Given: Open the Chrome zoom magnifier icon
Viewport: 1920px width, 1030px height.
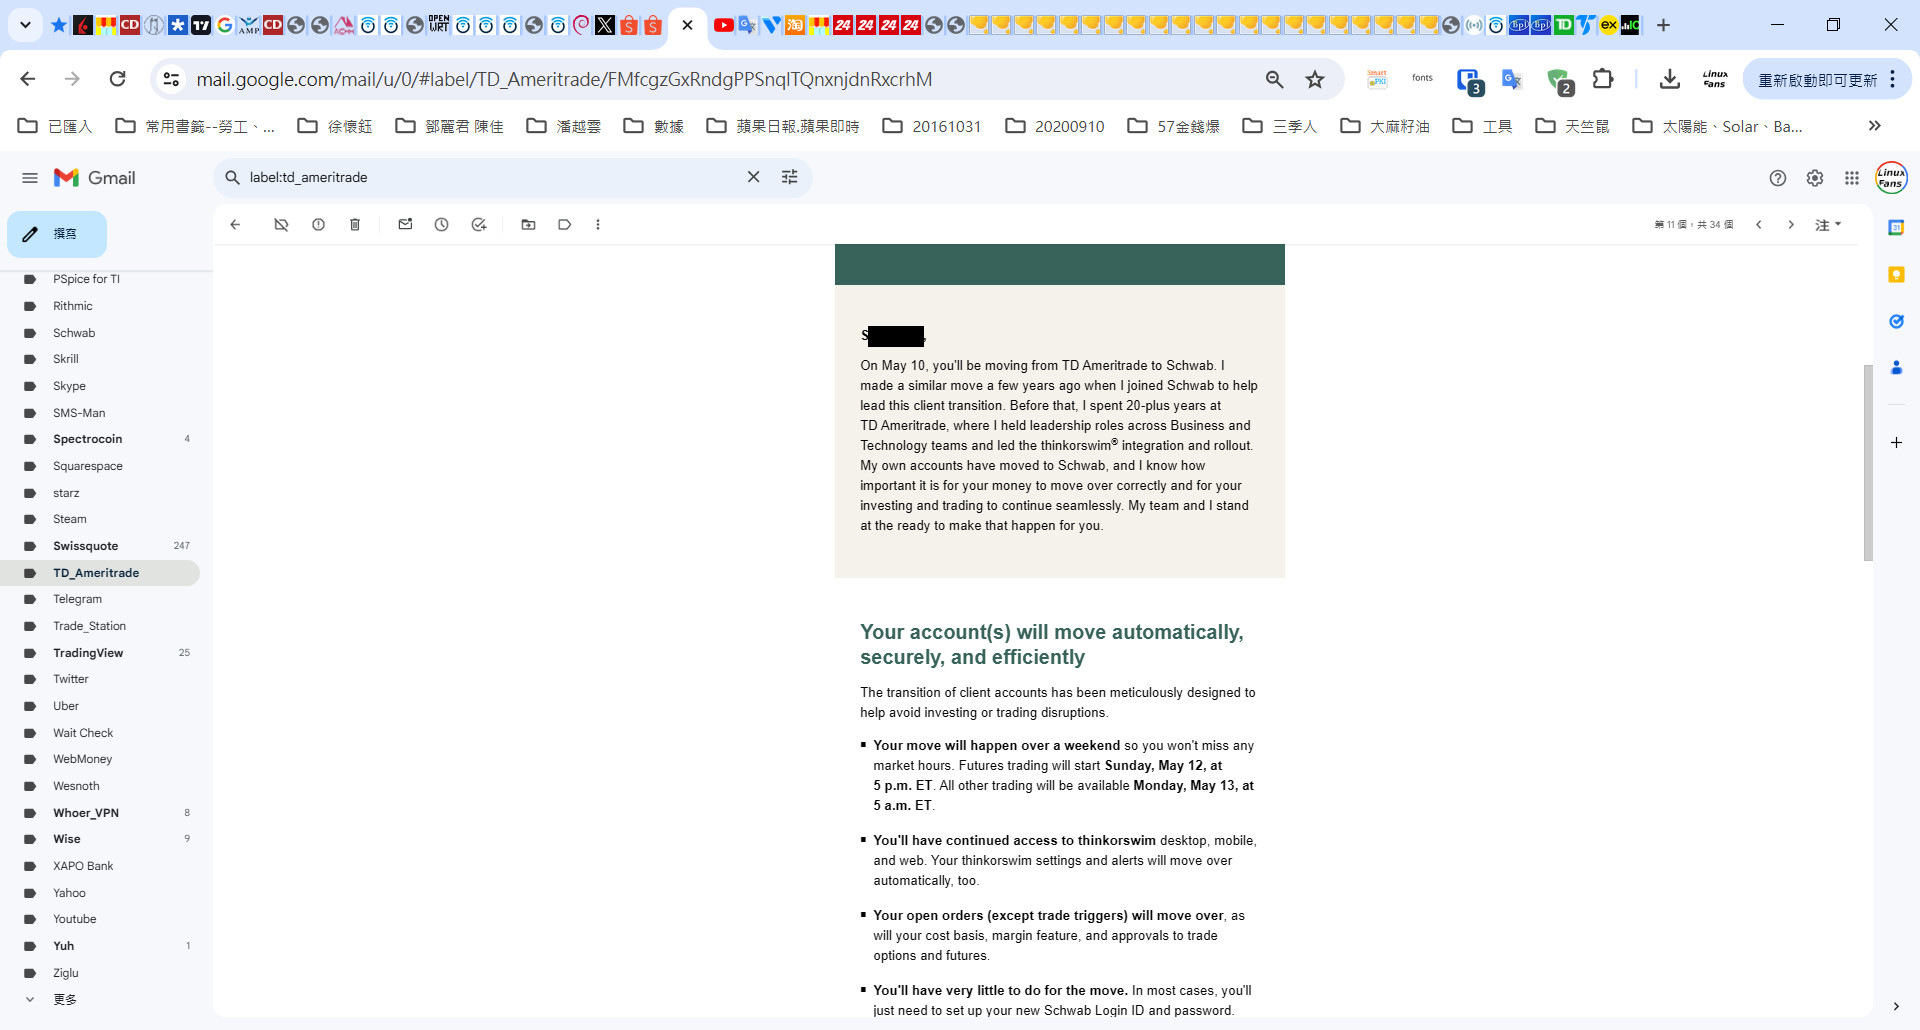Looking at the screenshot, I should (x=1274, y=79).
